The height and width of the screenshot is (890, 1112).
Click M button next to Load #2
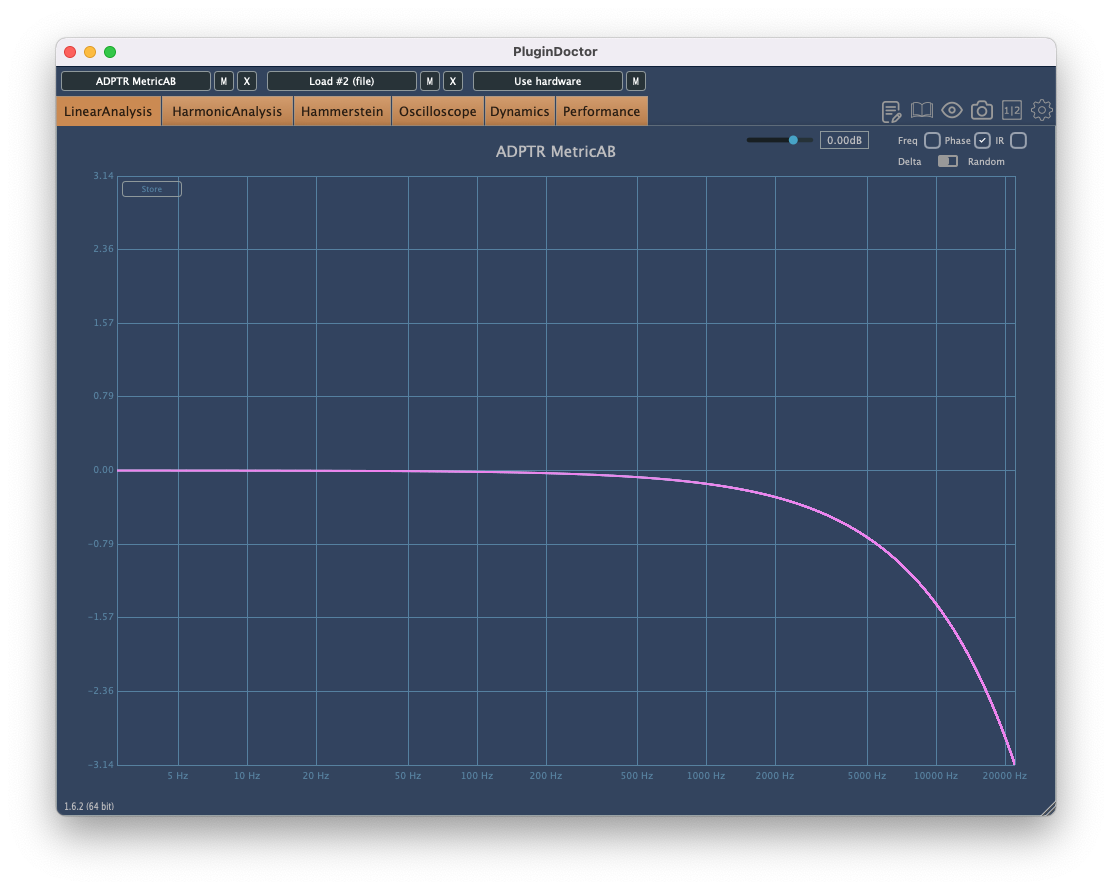[430, 81]
